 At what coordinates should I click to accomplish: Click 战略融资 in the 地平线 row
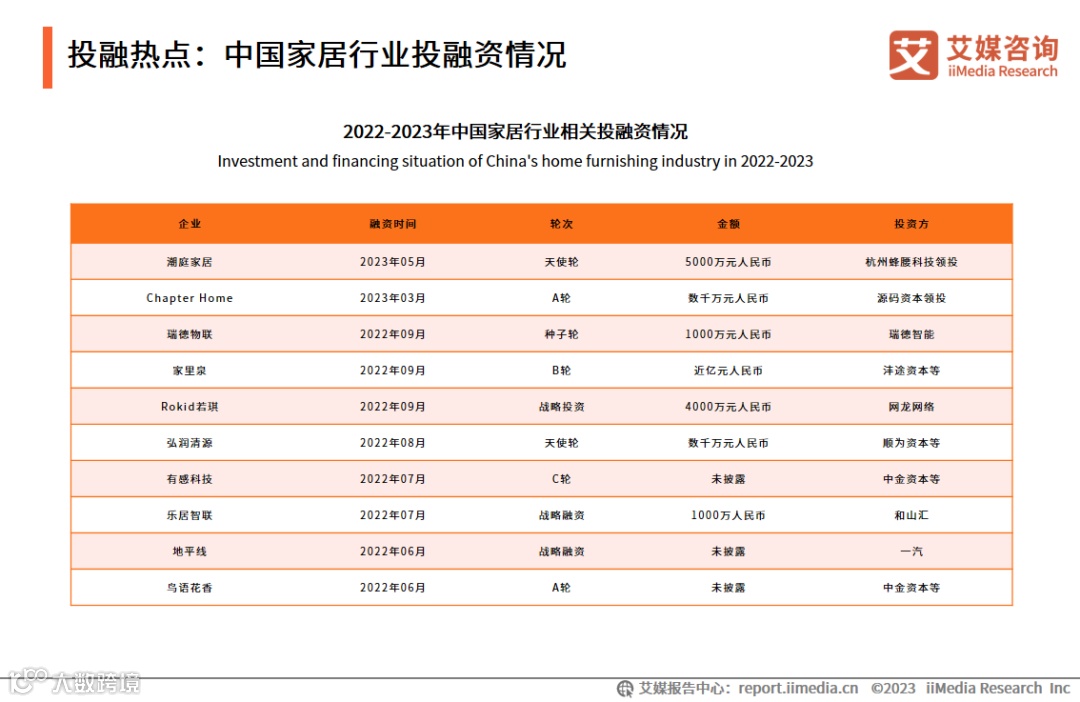(561, 551)
